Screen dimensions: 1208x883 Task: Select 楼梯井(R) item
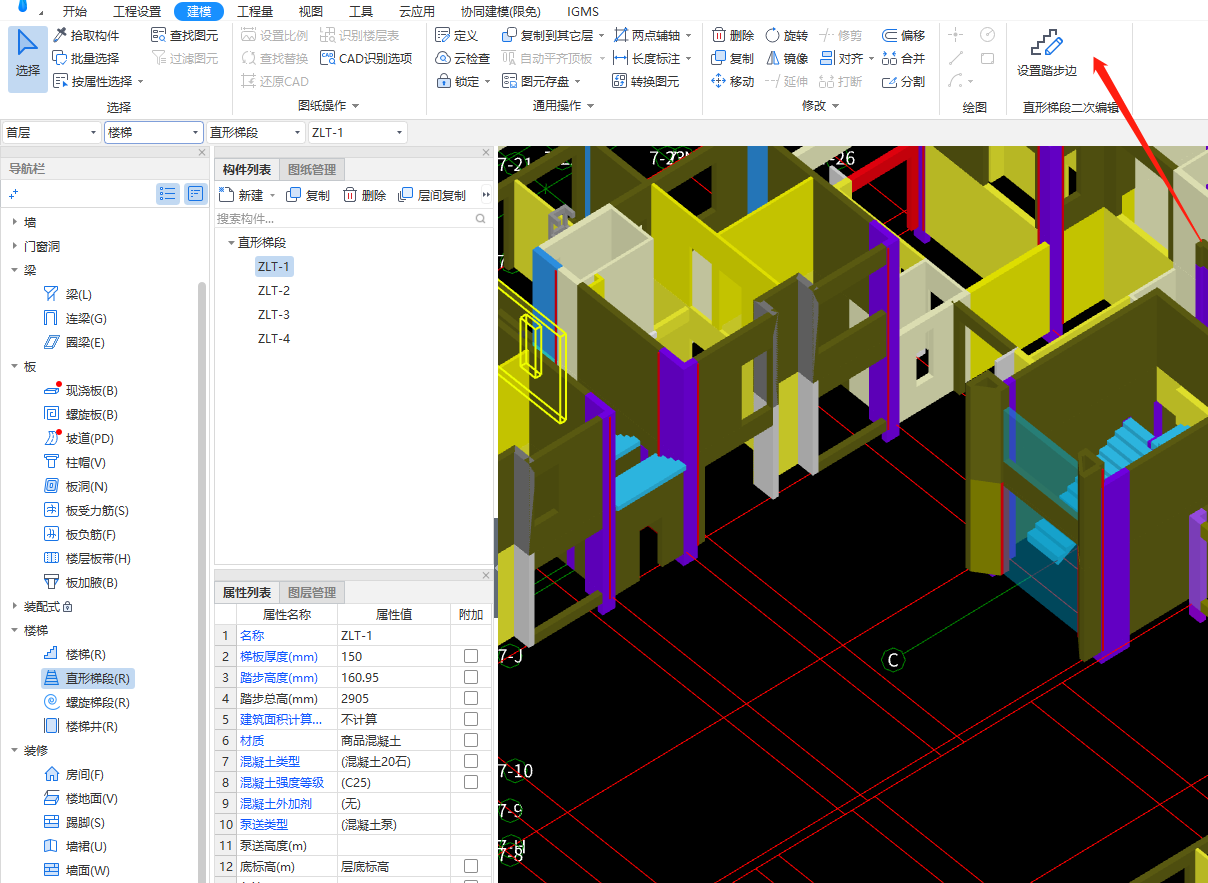click(x=81, y=726)
